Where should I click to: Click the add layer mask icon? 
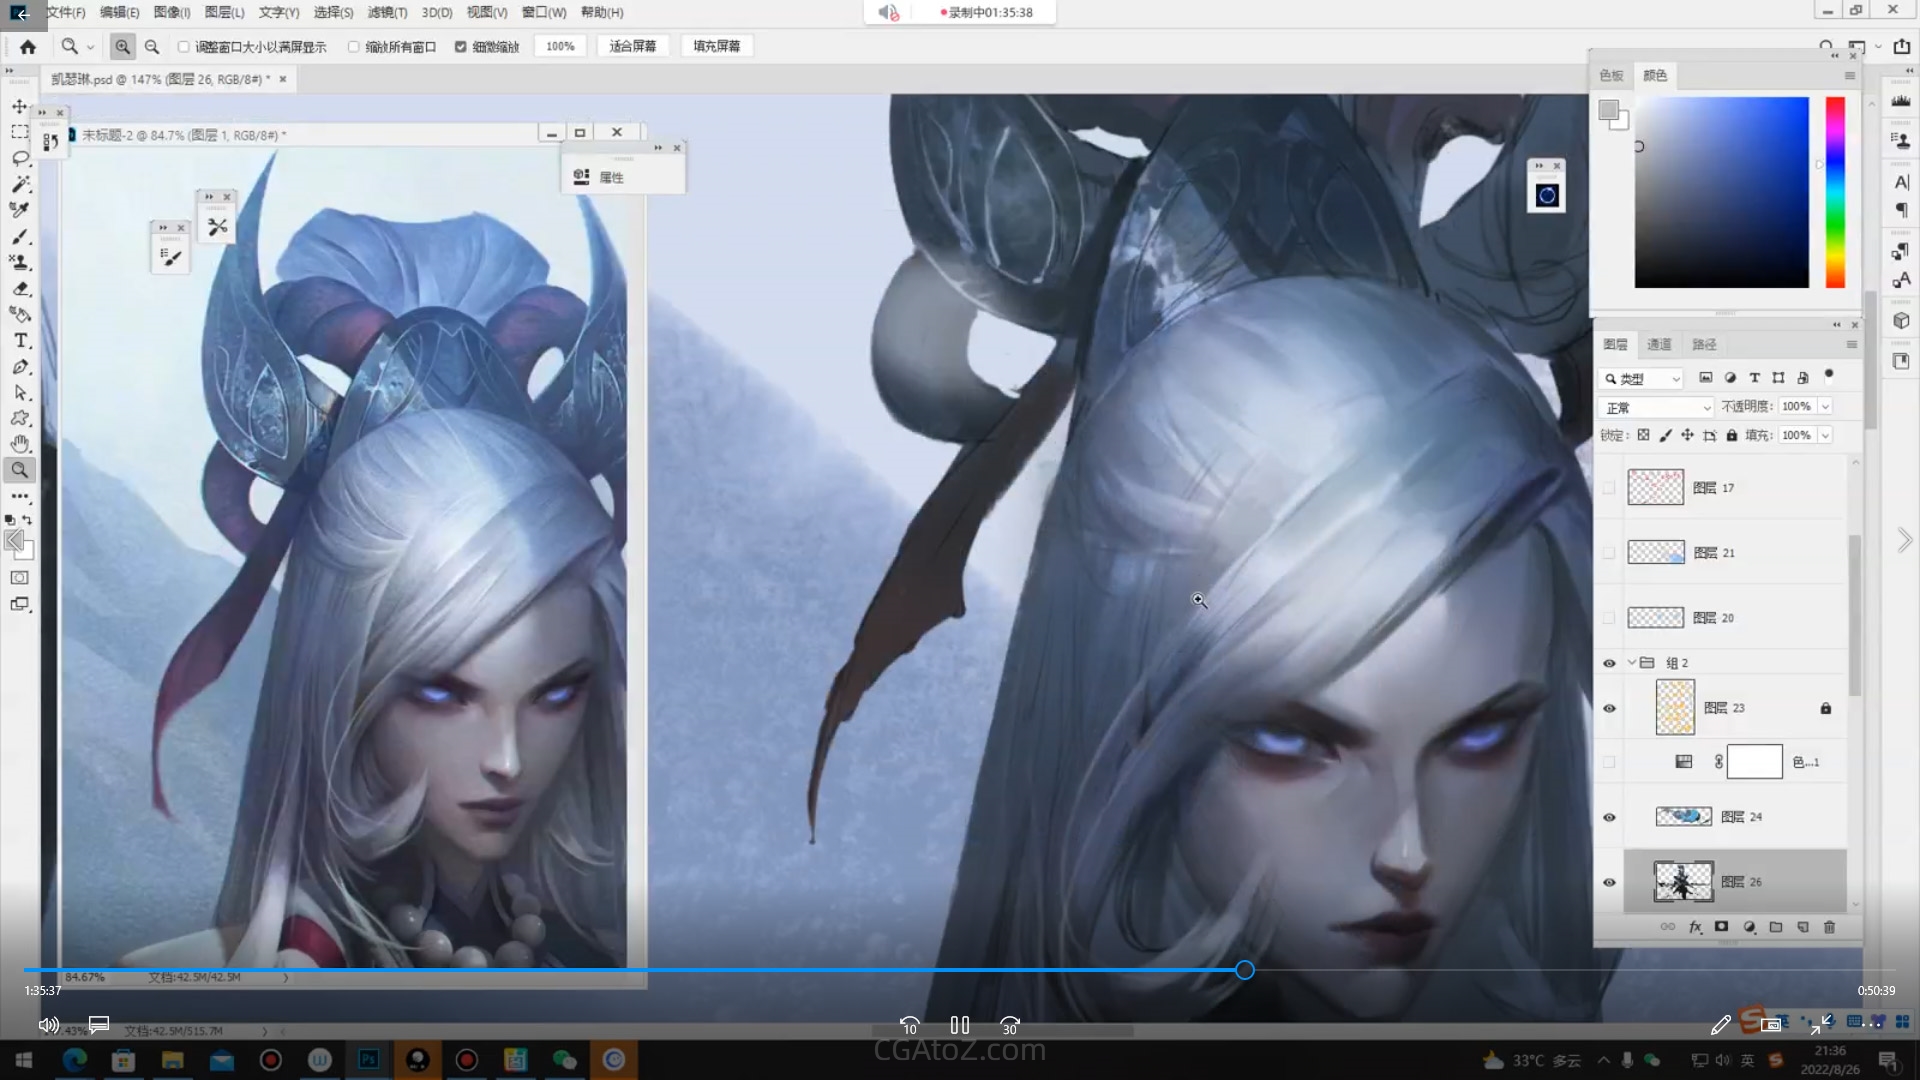[1721, 927]
